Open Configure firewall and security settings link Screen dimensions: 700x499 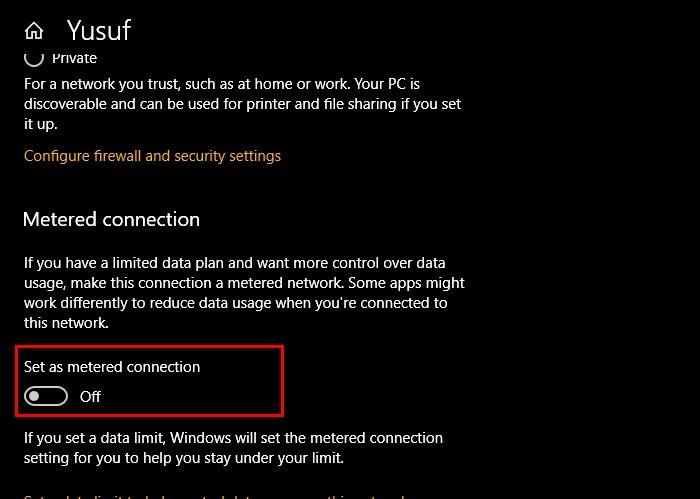pos(152,156)
